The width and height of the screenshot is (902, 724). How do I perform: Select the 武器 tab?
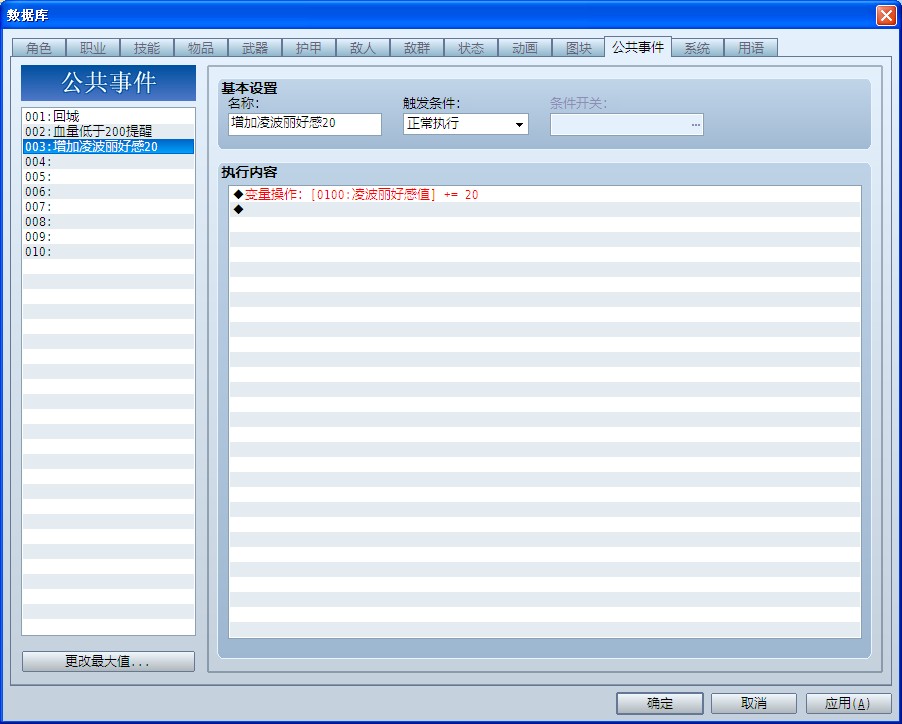[255, 48]
